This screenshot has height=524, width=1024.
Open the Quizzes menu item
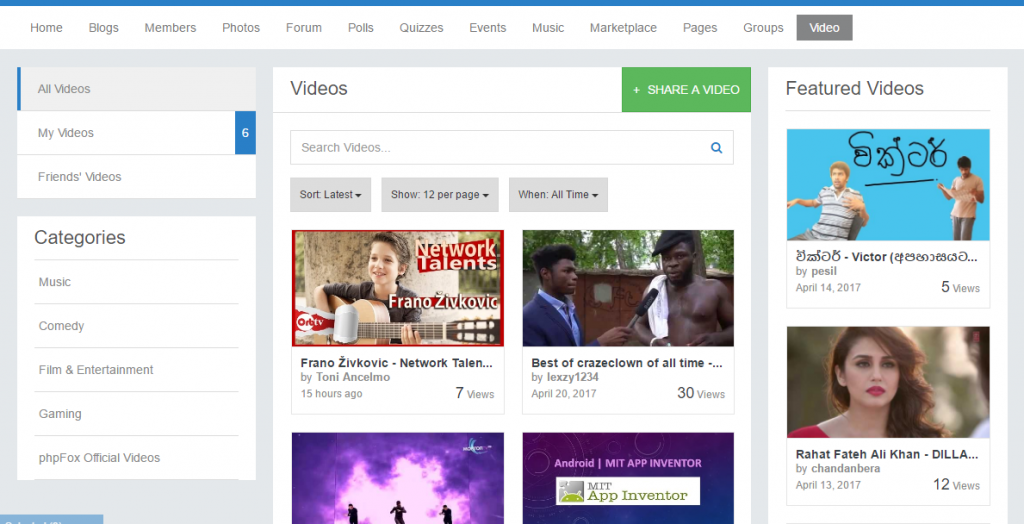click(x=421, y=27)
